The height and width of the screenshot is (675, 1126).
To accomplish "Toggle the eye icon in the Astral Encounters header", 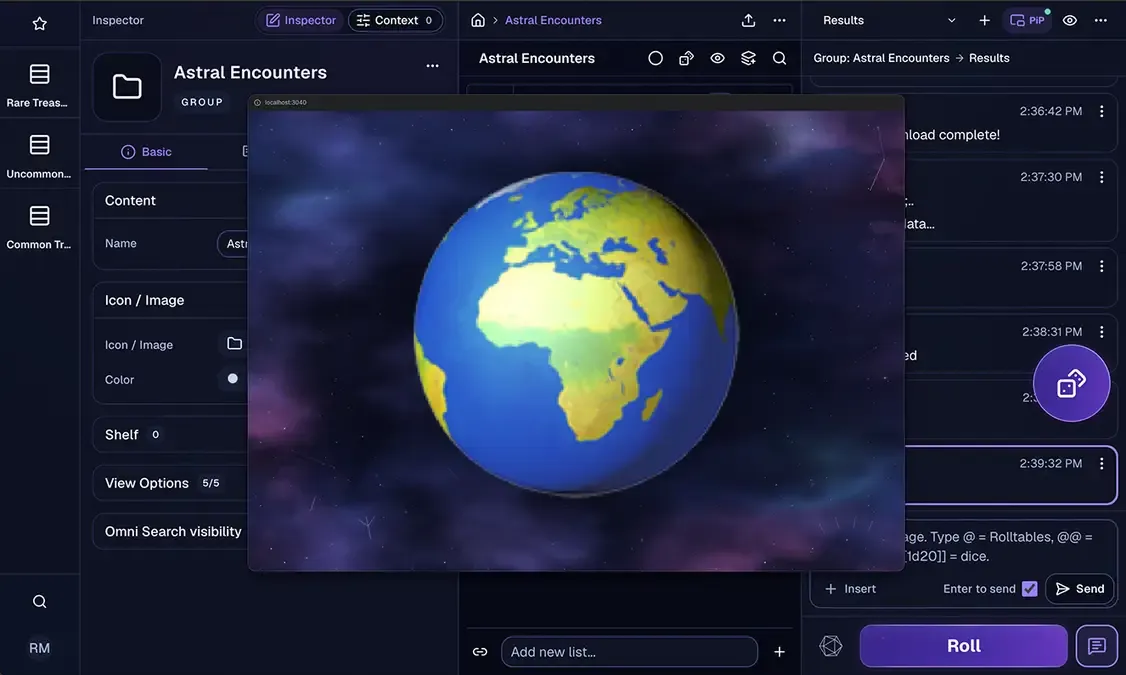I will click(717, 58).
